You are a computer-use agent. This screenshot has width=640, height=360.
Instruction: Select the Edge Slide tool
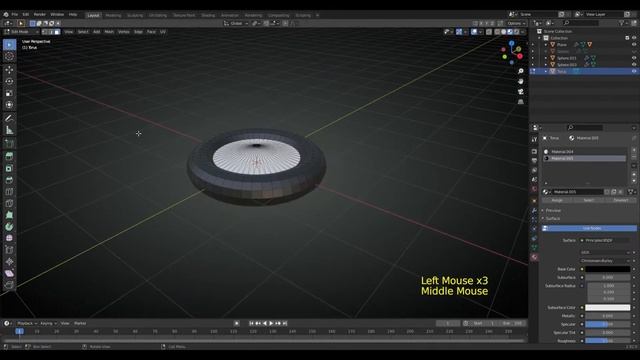click(9, 250)
